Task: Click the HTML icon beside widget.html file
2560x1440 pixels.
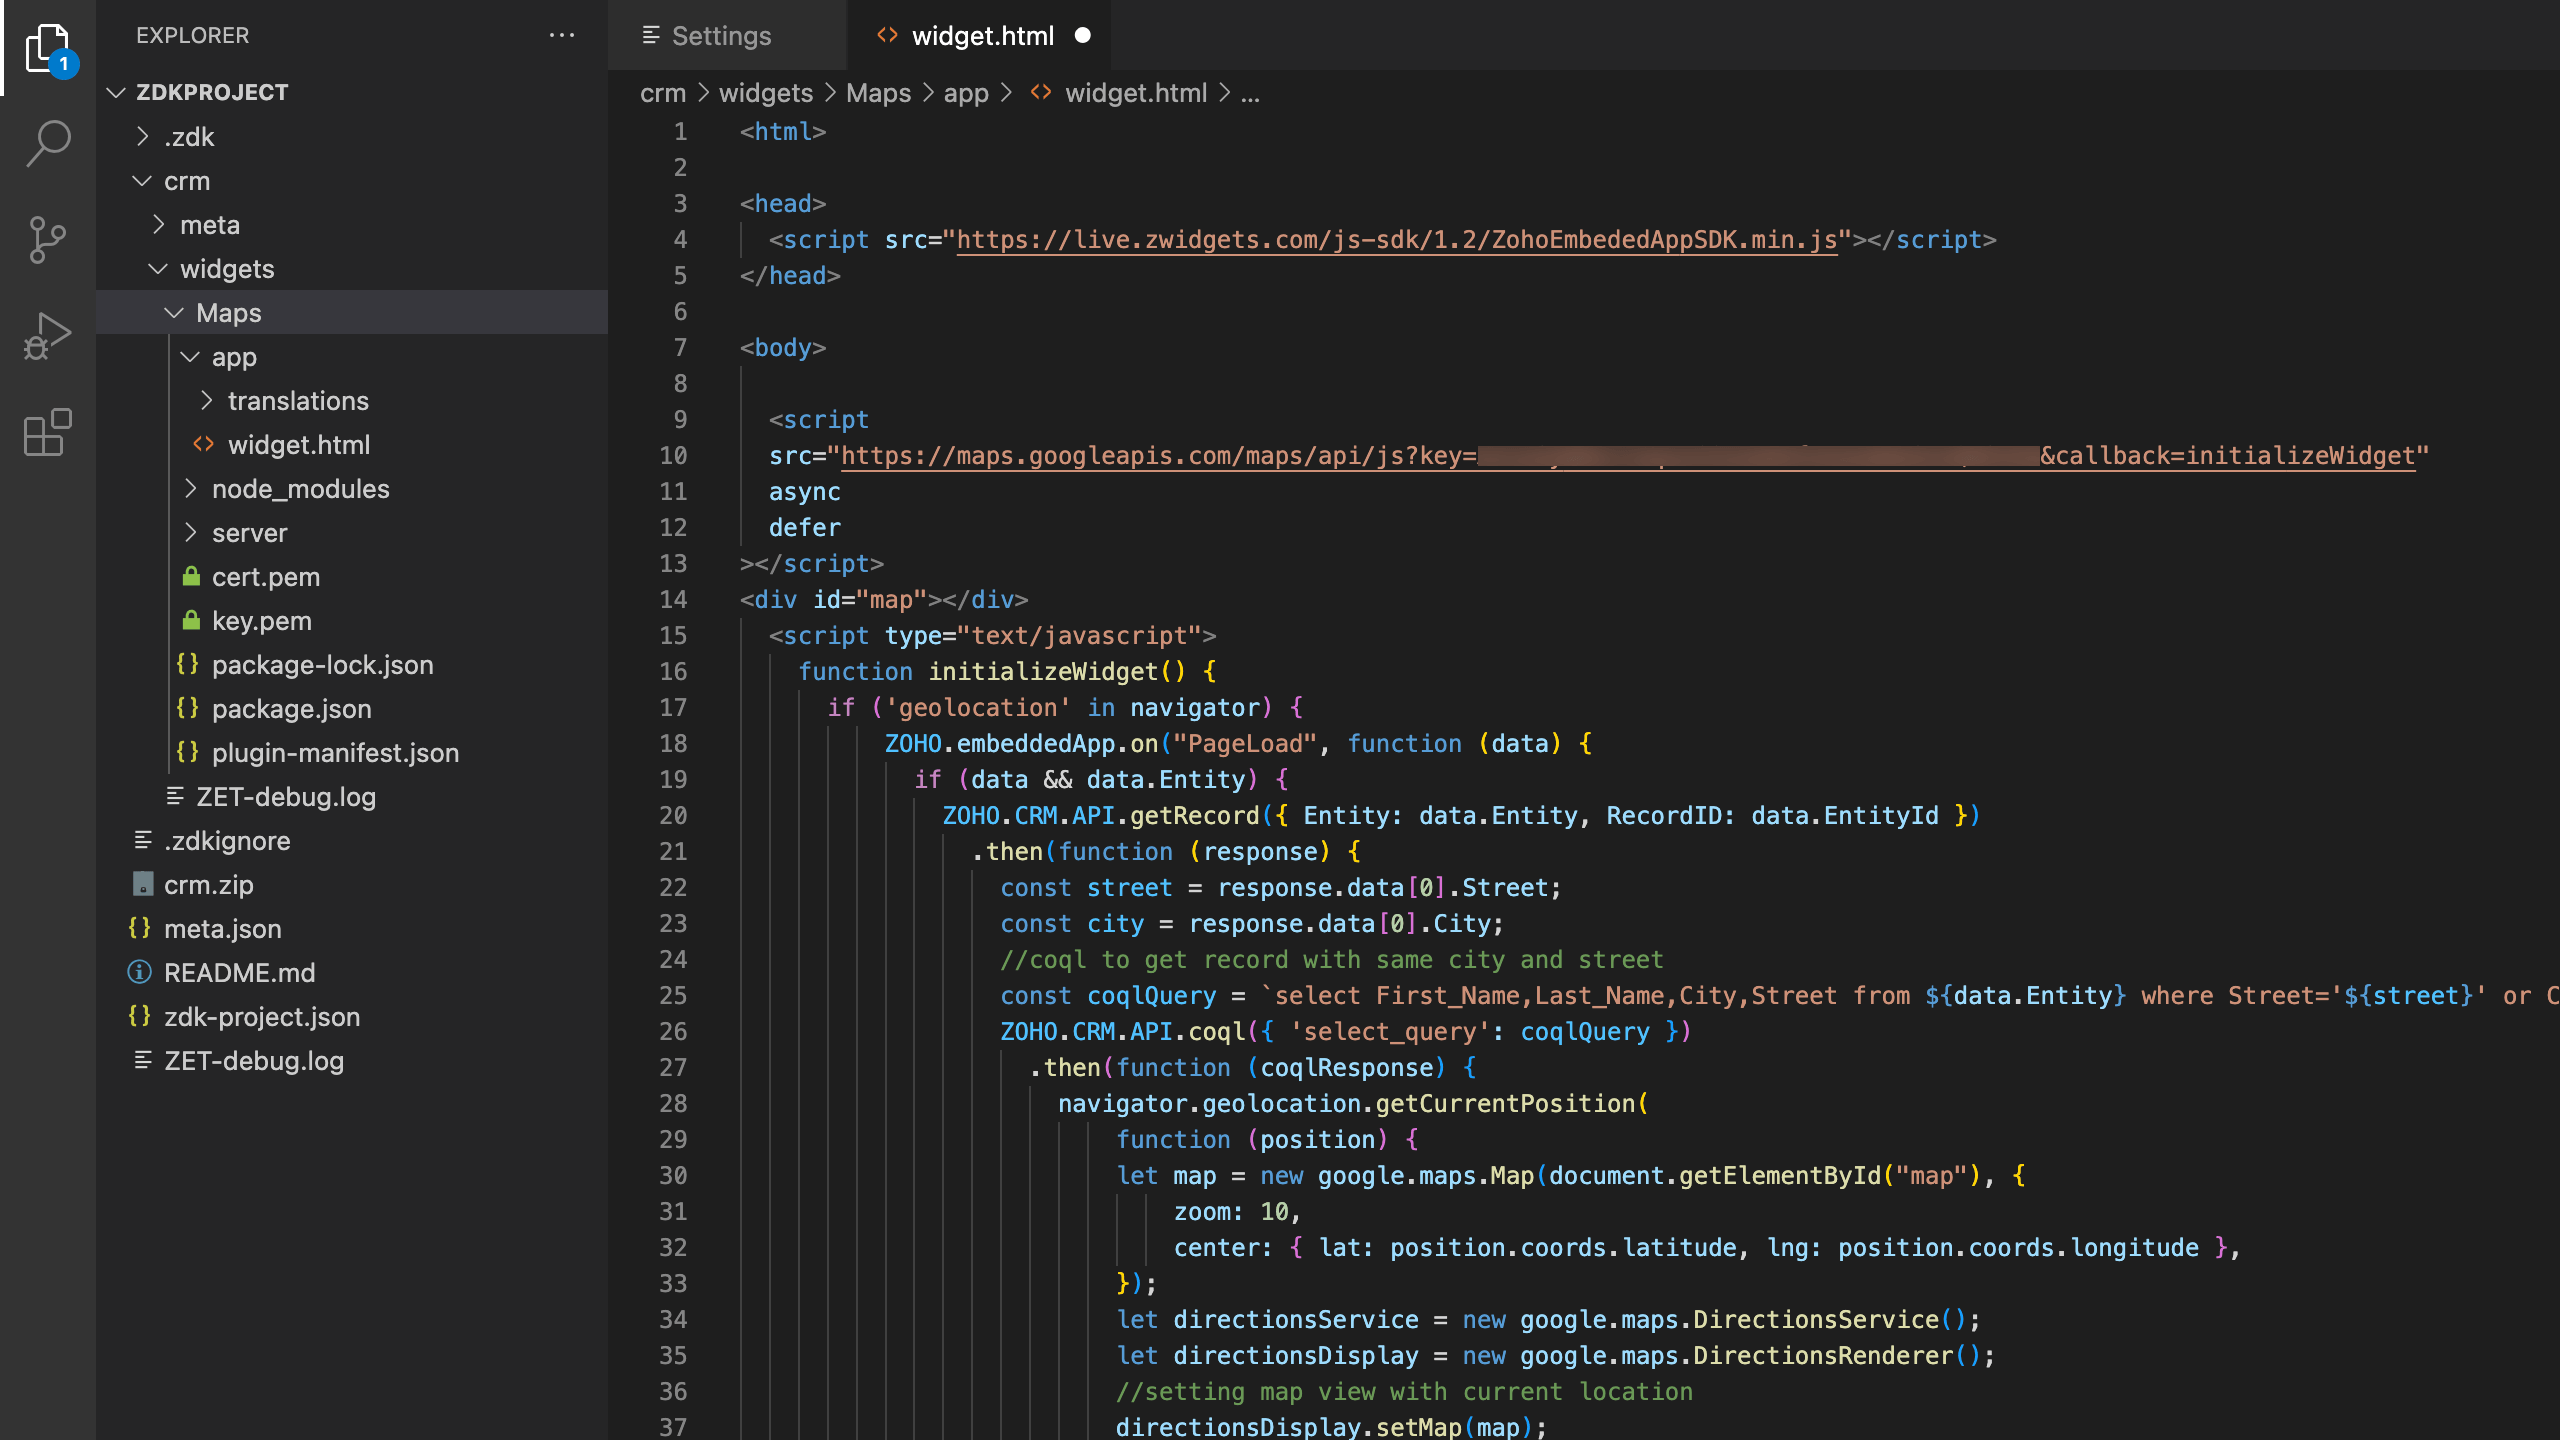Action: click(x=204, y=444)
